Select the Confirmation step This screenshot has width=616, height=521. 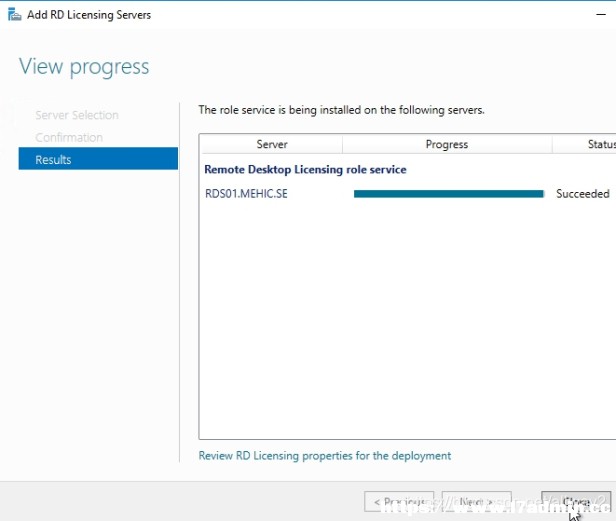(x=69, y=138)
